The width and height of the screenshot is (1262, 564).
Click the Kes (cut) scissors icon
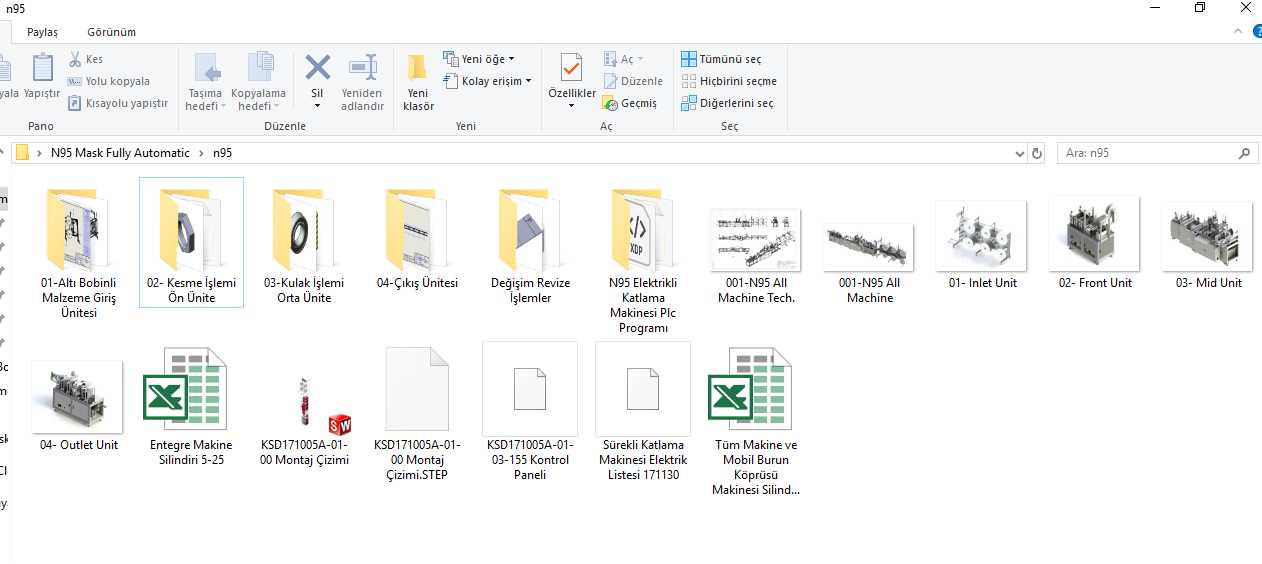click(x=75, y=59)
